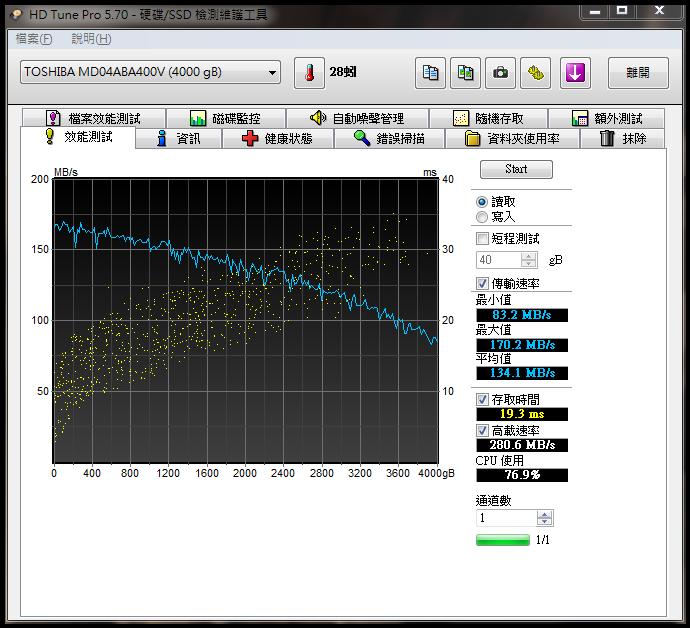This screenshot has width=690, height=628.
Task: Click the copy screenshot to clipboard icon
Action: [465, 73]
